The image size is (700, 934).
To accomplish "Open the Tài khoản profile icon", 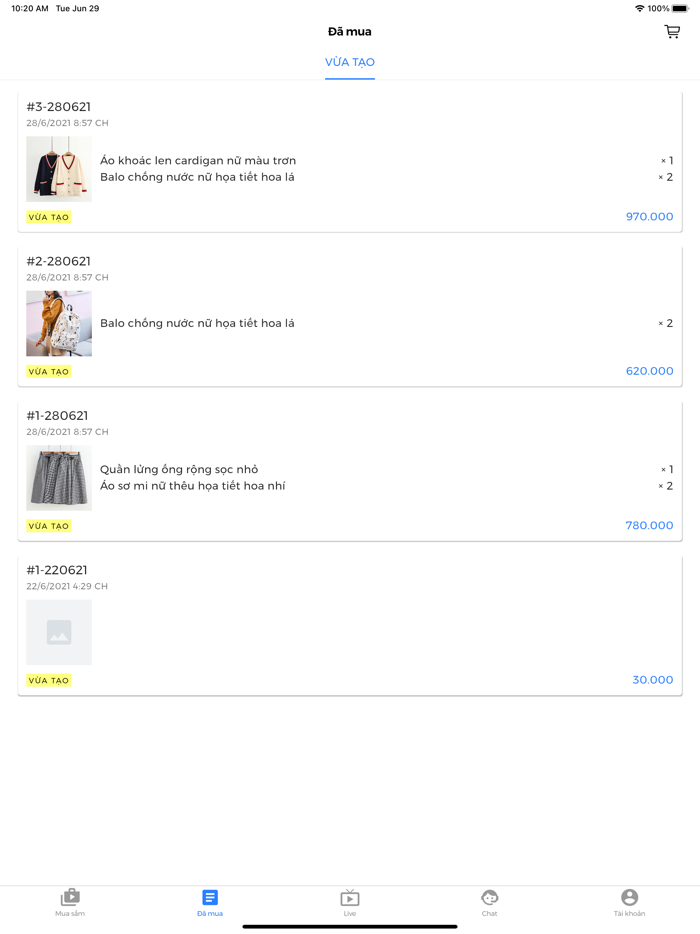I will click(x=629, y=897).
